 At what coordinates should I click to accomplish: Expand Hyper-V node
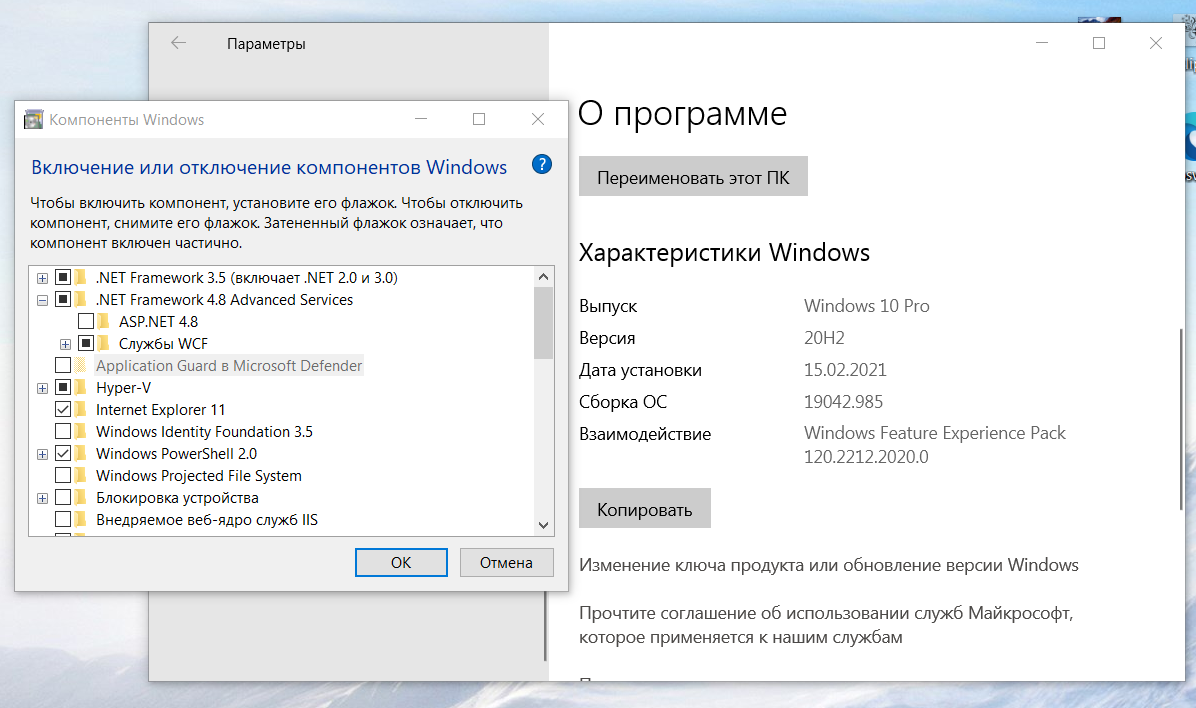point(43,389)
